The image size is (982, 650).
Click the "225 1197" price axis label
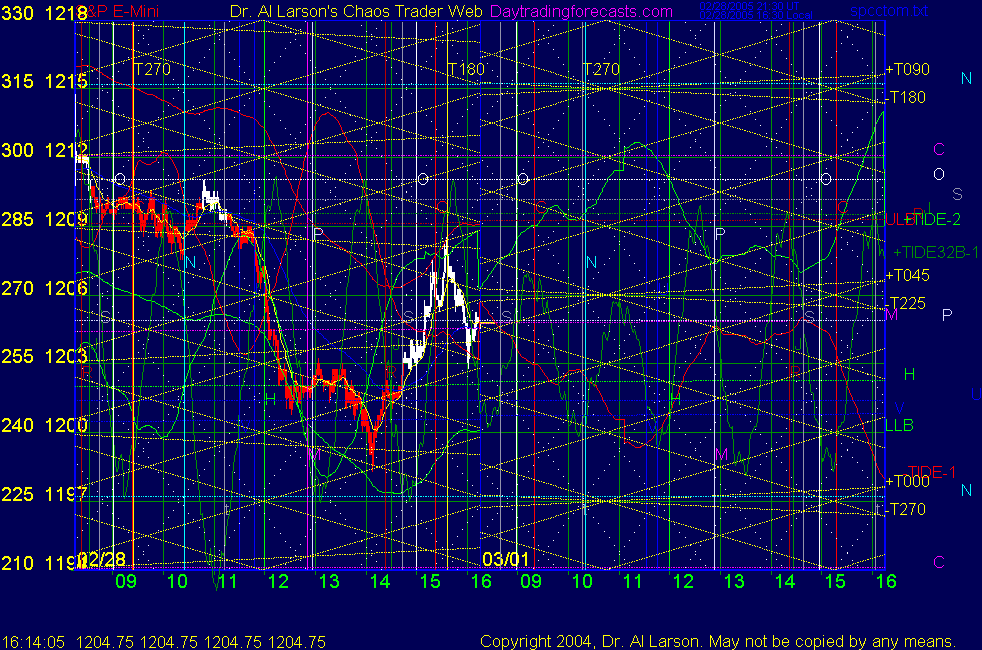coord(44,494)
